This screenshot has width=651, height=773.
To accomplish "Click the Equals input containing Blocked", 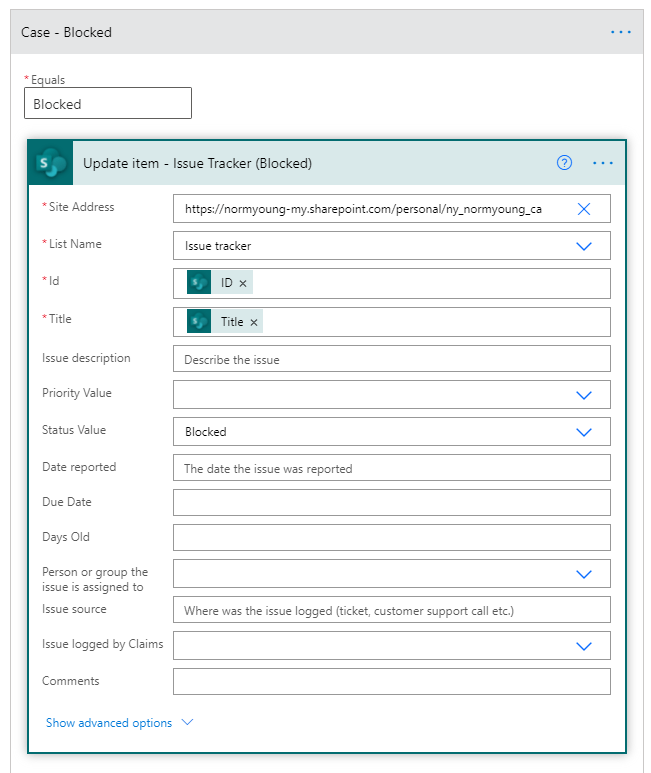I will pyautogui.click(x=108, y=104).
